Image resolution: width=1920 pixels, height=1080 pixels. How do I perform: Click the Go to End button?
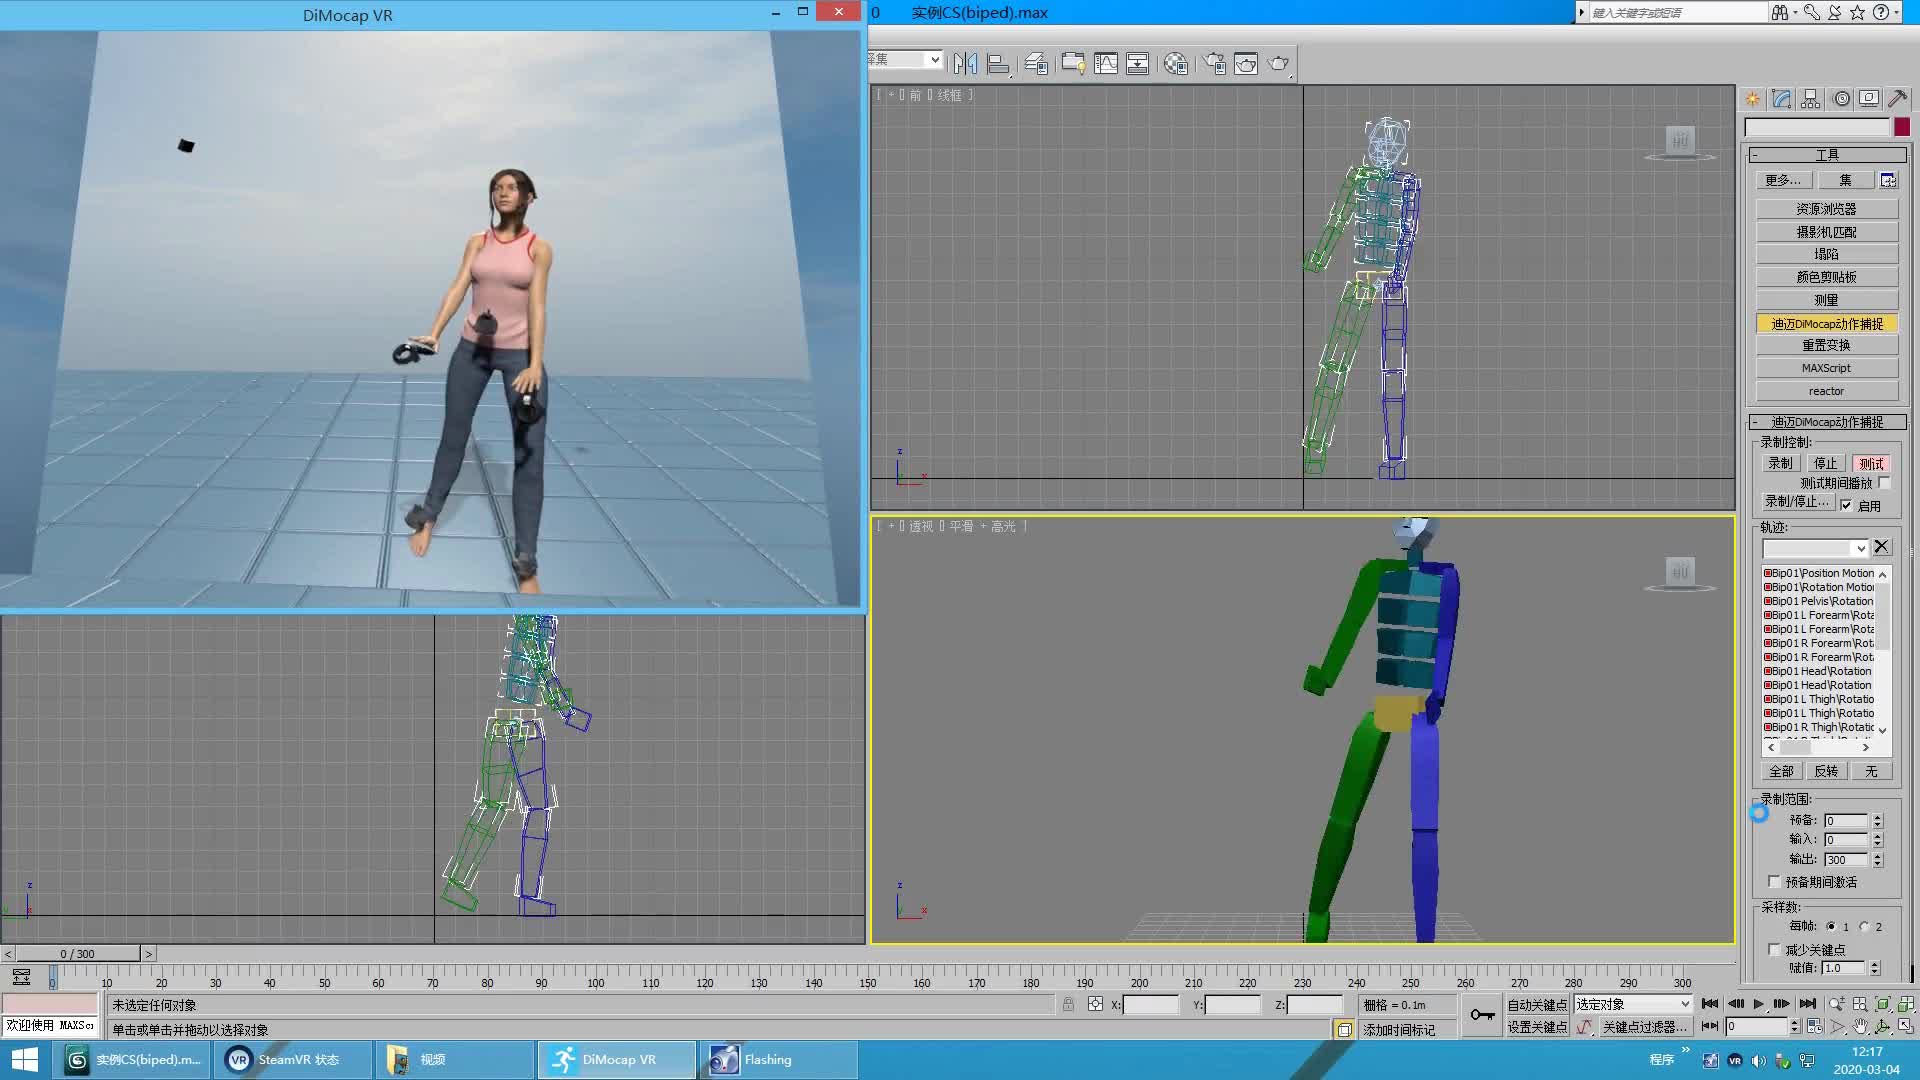pos(1807,1003)
